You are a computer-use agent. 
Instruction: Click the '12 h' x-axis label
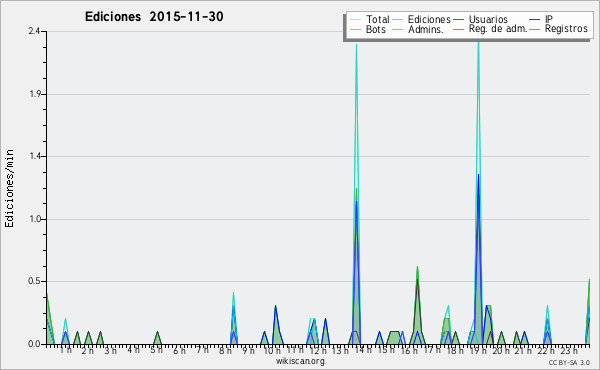318,351
